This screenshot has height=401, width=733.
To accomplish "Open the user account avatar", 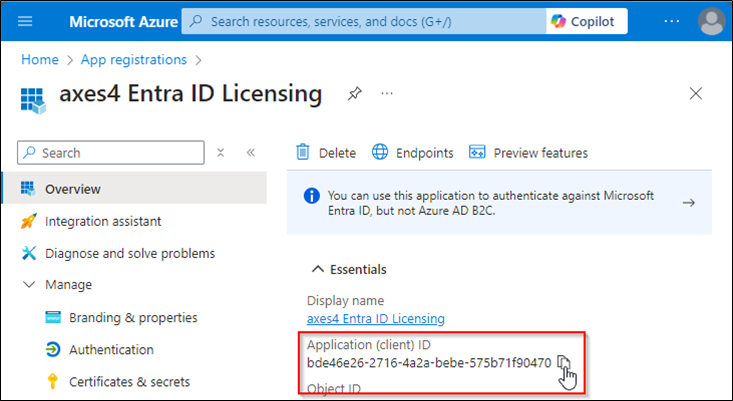I will (x=711, y=21).
